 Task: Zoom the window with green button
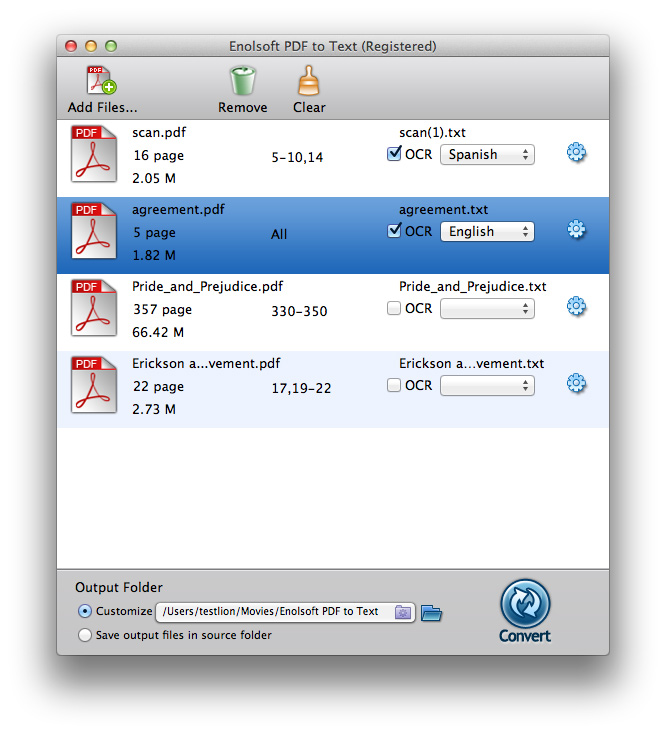[x=111, y=46]
